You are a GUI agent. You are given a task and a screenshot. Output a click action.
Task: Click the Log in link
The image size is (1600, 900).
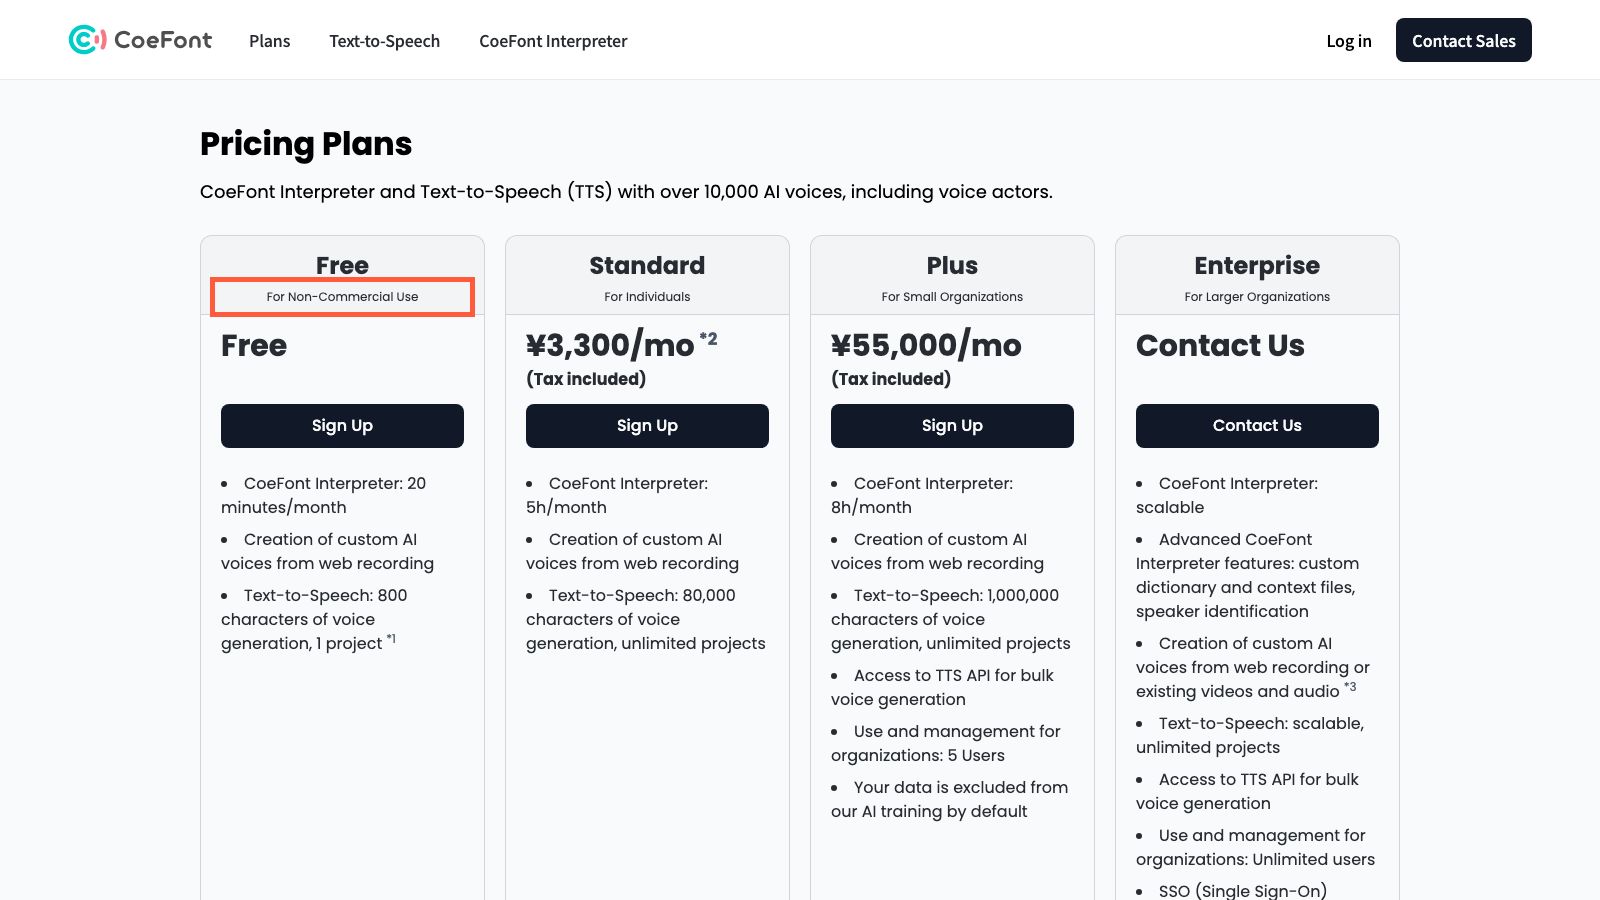pyautogui.click(x=1349, y=41)
